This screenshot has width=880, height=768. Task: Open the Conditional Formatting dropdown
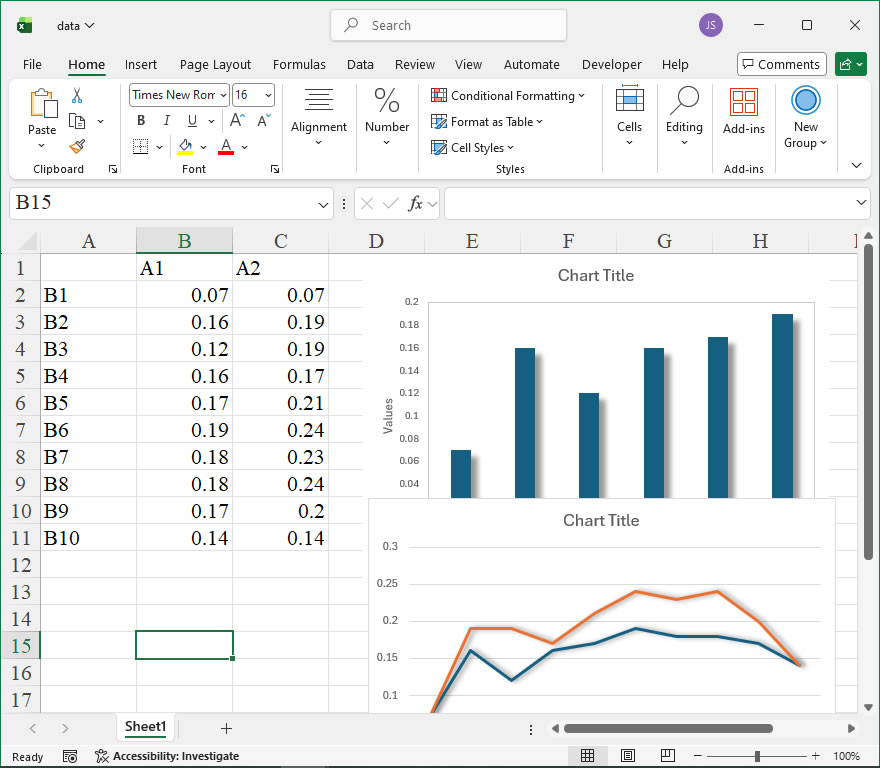(508, 96)
